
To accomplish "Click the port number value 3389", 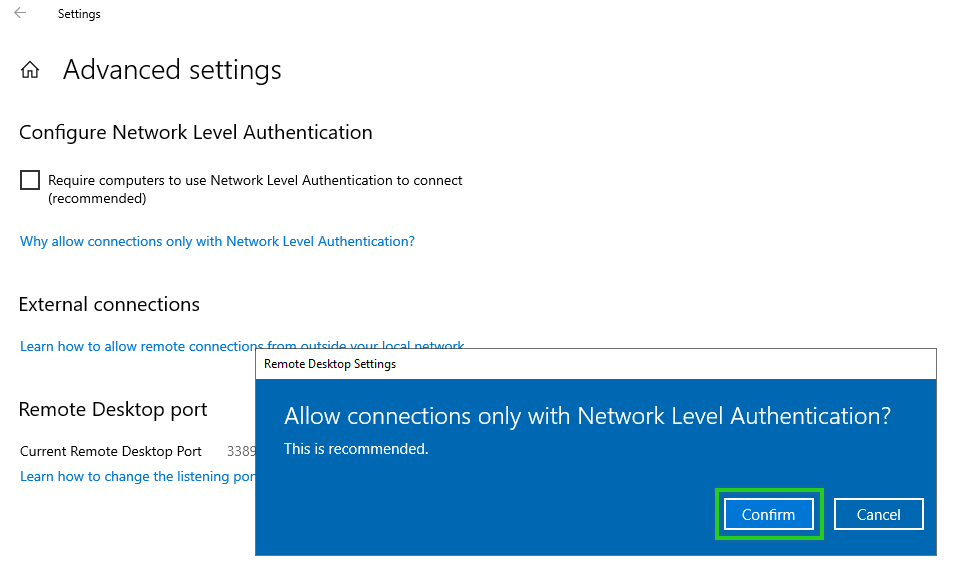I will point(241,451).
